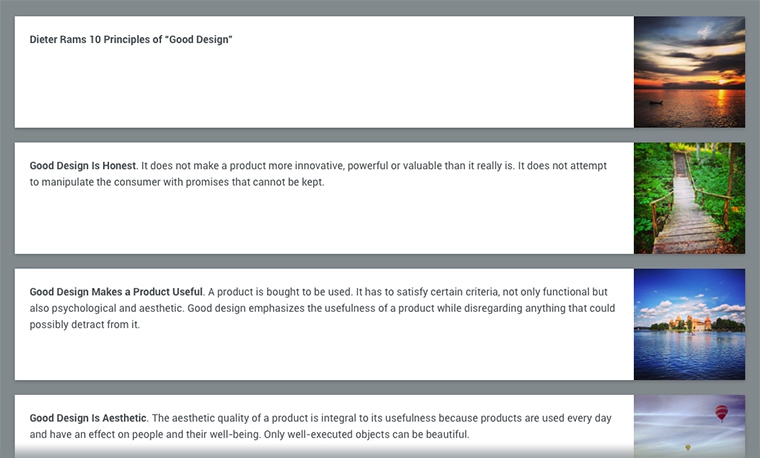Click the Dieter Rams 10 Principles title

[131, 40]
